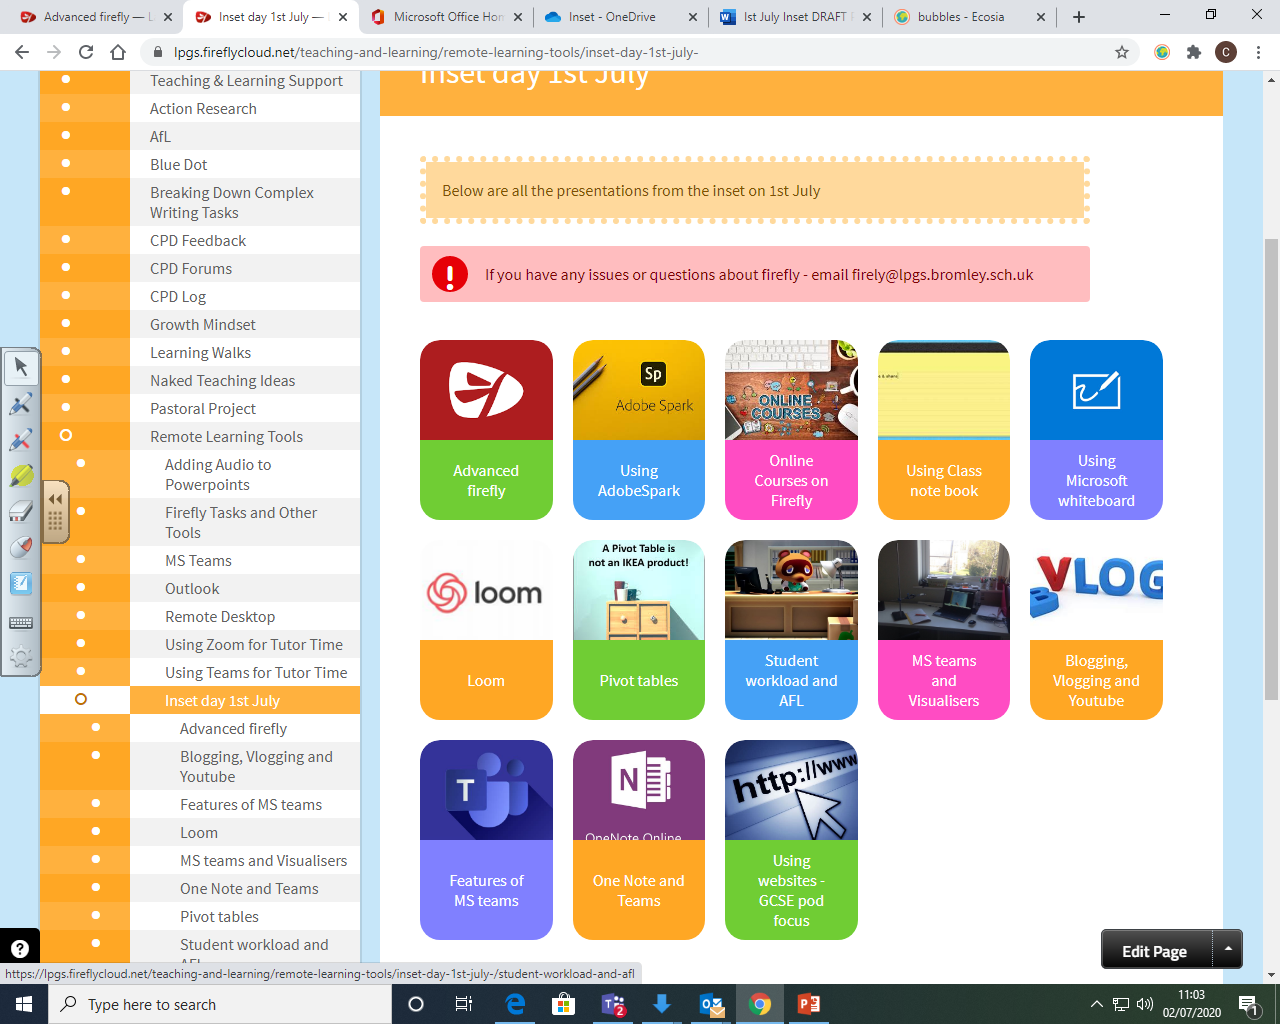Collapse the floating toolbar with double-arrow handle
Viewport: 1280px width, 1024px height.
56,510
